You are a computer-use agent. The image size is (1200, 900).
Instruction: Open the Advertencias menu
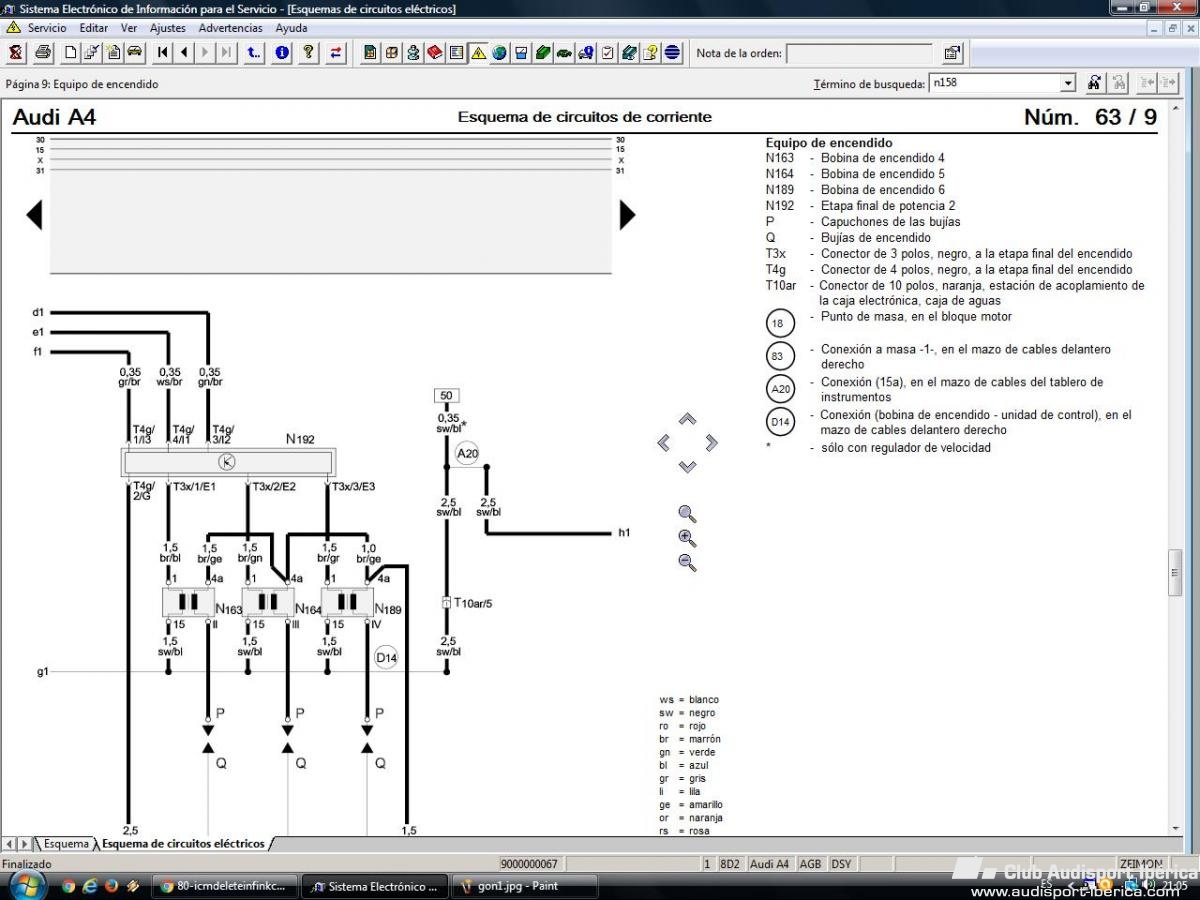coord(231,28)
